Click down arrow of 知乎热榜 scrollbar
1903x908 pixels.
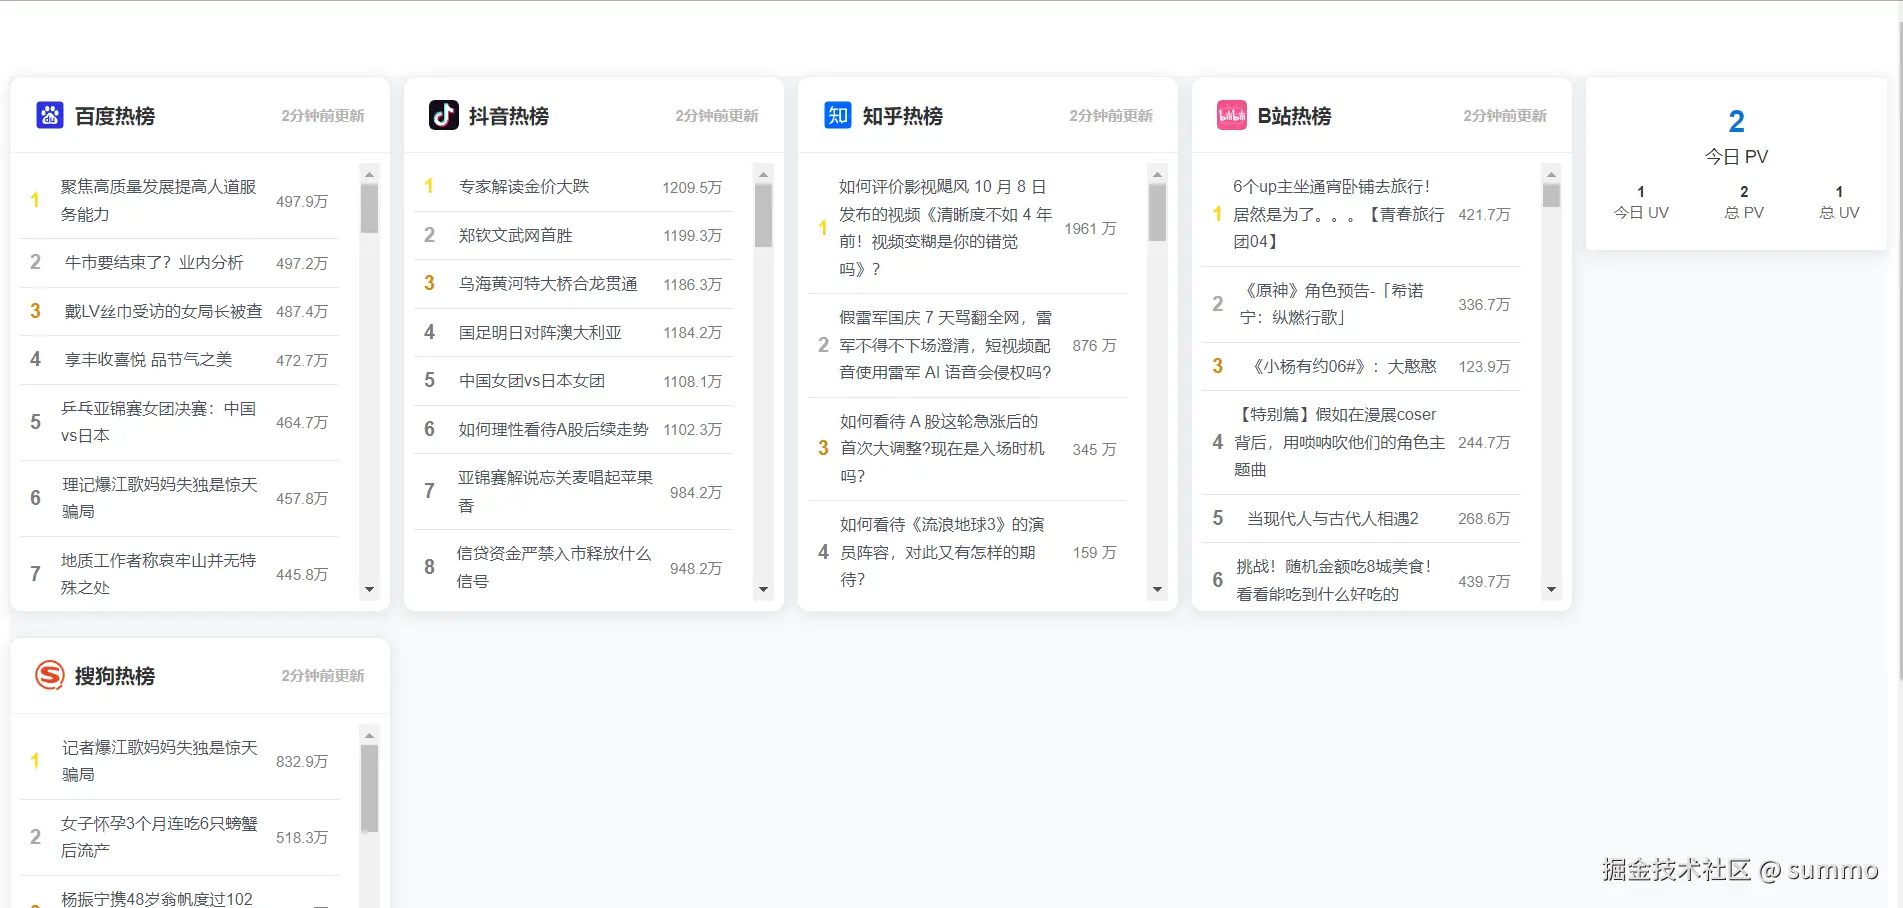pos(1157,590)
